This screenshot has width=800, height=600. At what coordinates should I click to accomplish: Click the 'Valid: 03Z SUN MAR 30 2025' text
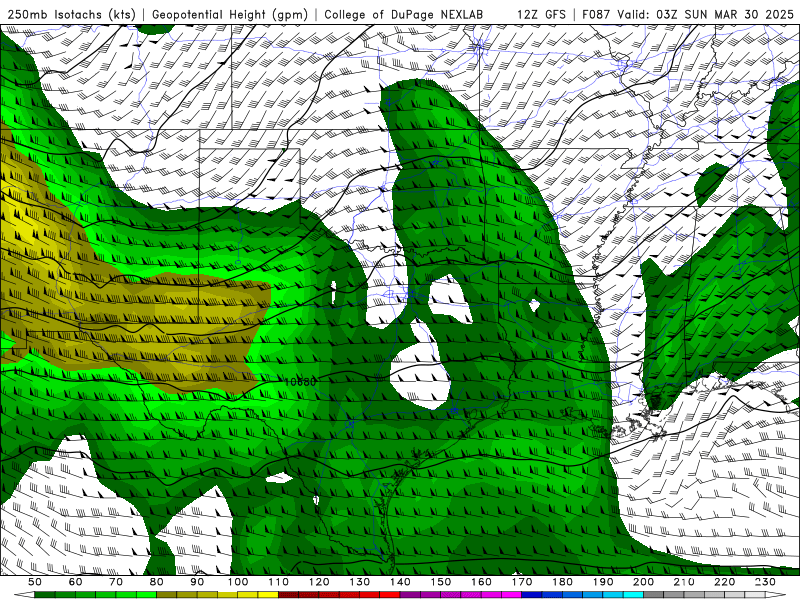[x=706, y=15]
